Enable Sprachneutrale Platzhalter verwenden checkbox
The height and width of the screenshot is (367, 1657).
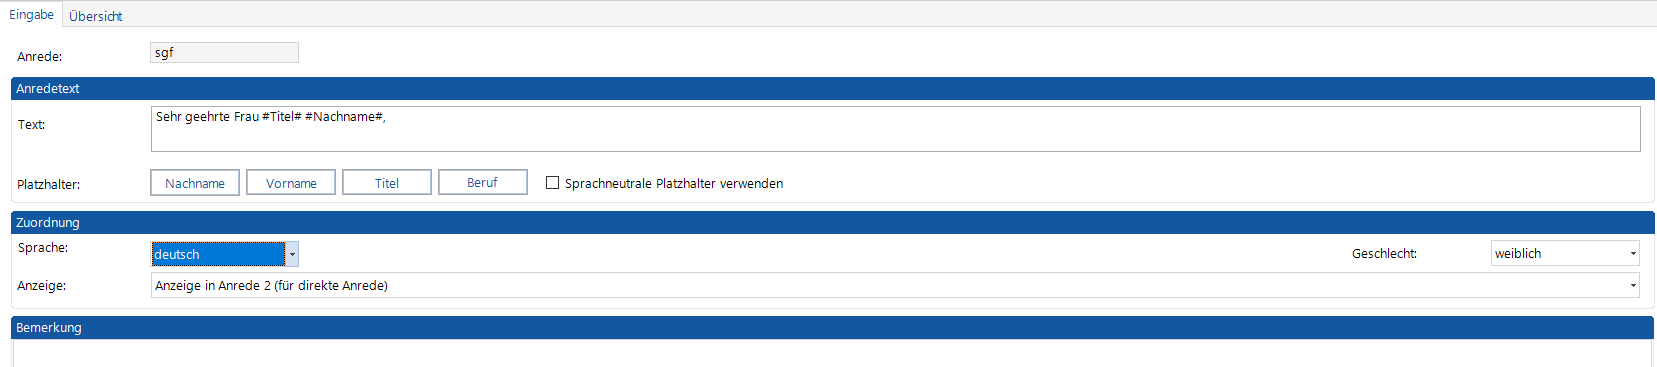point(552,183)
